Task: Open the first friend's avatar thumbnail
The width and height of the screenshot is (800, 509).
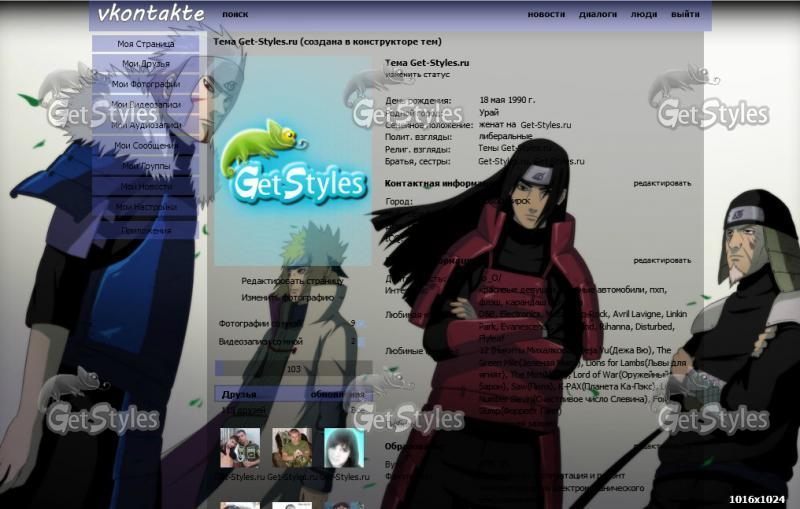Action: (x=240, y=447)
